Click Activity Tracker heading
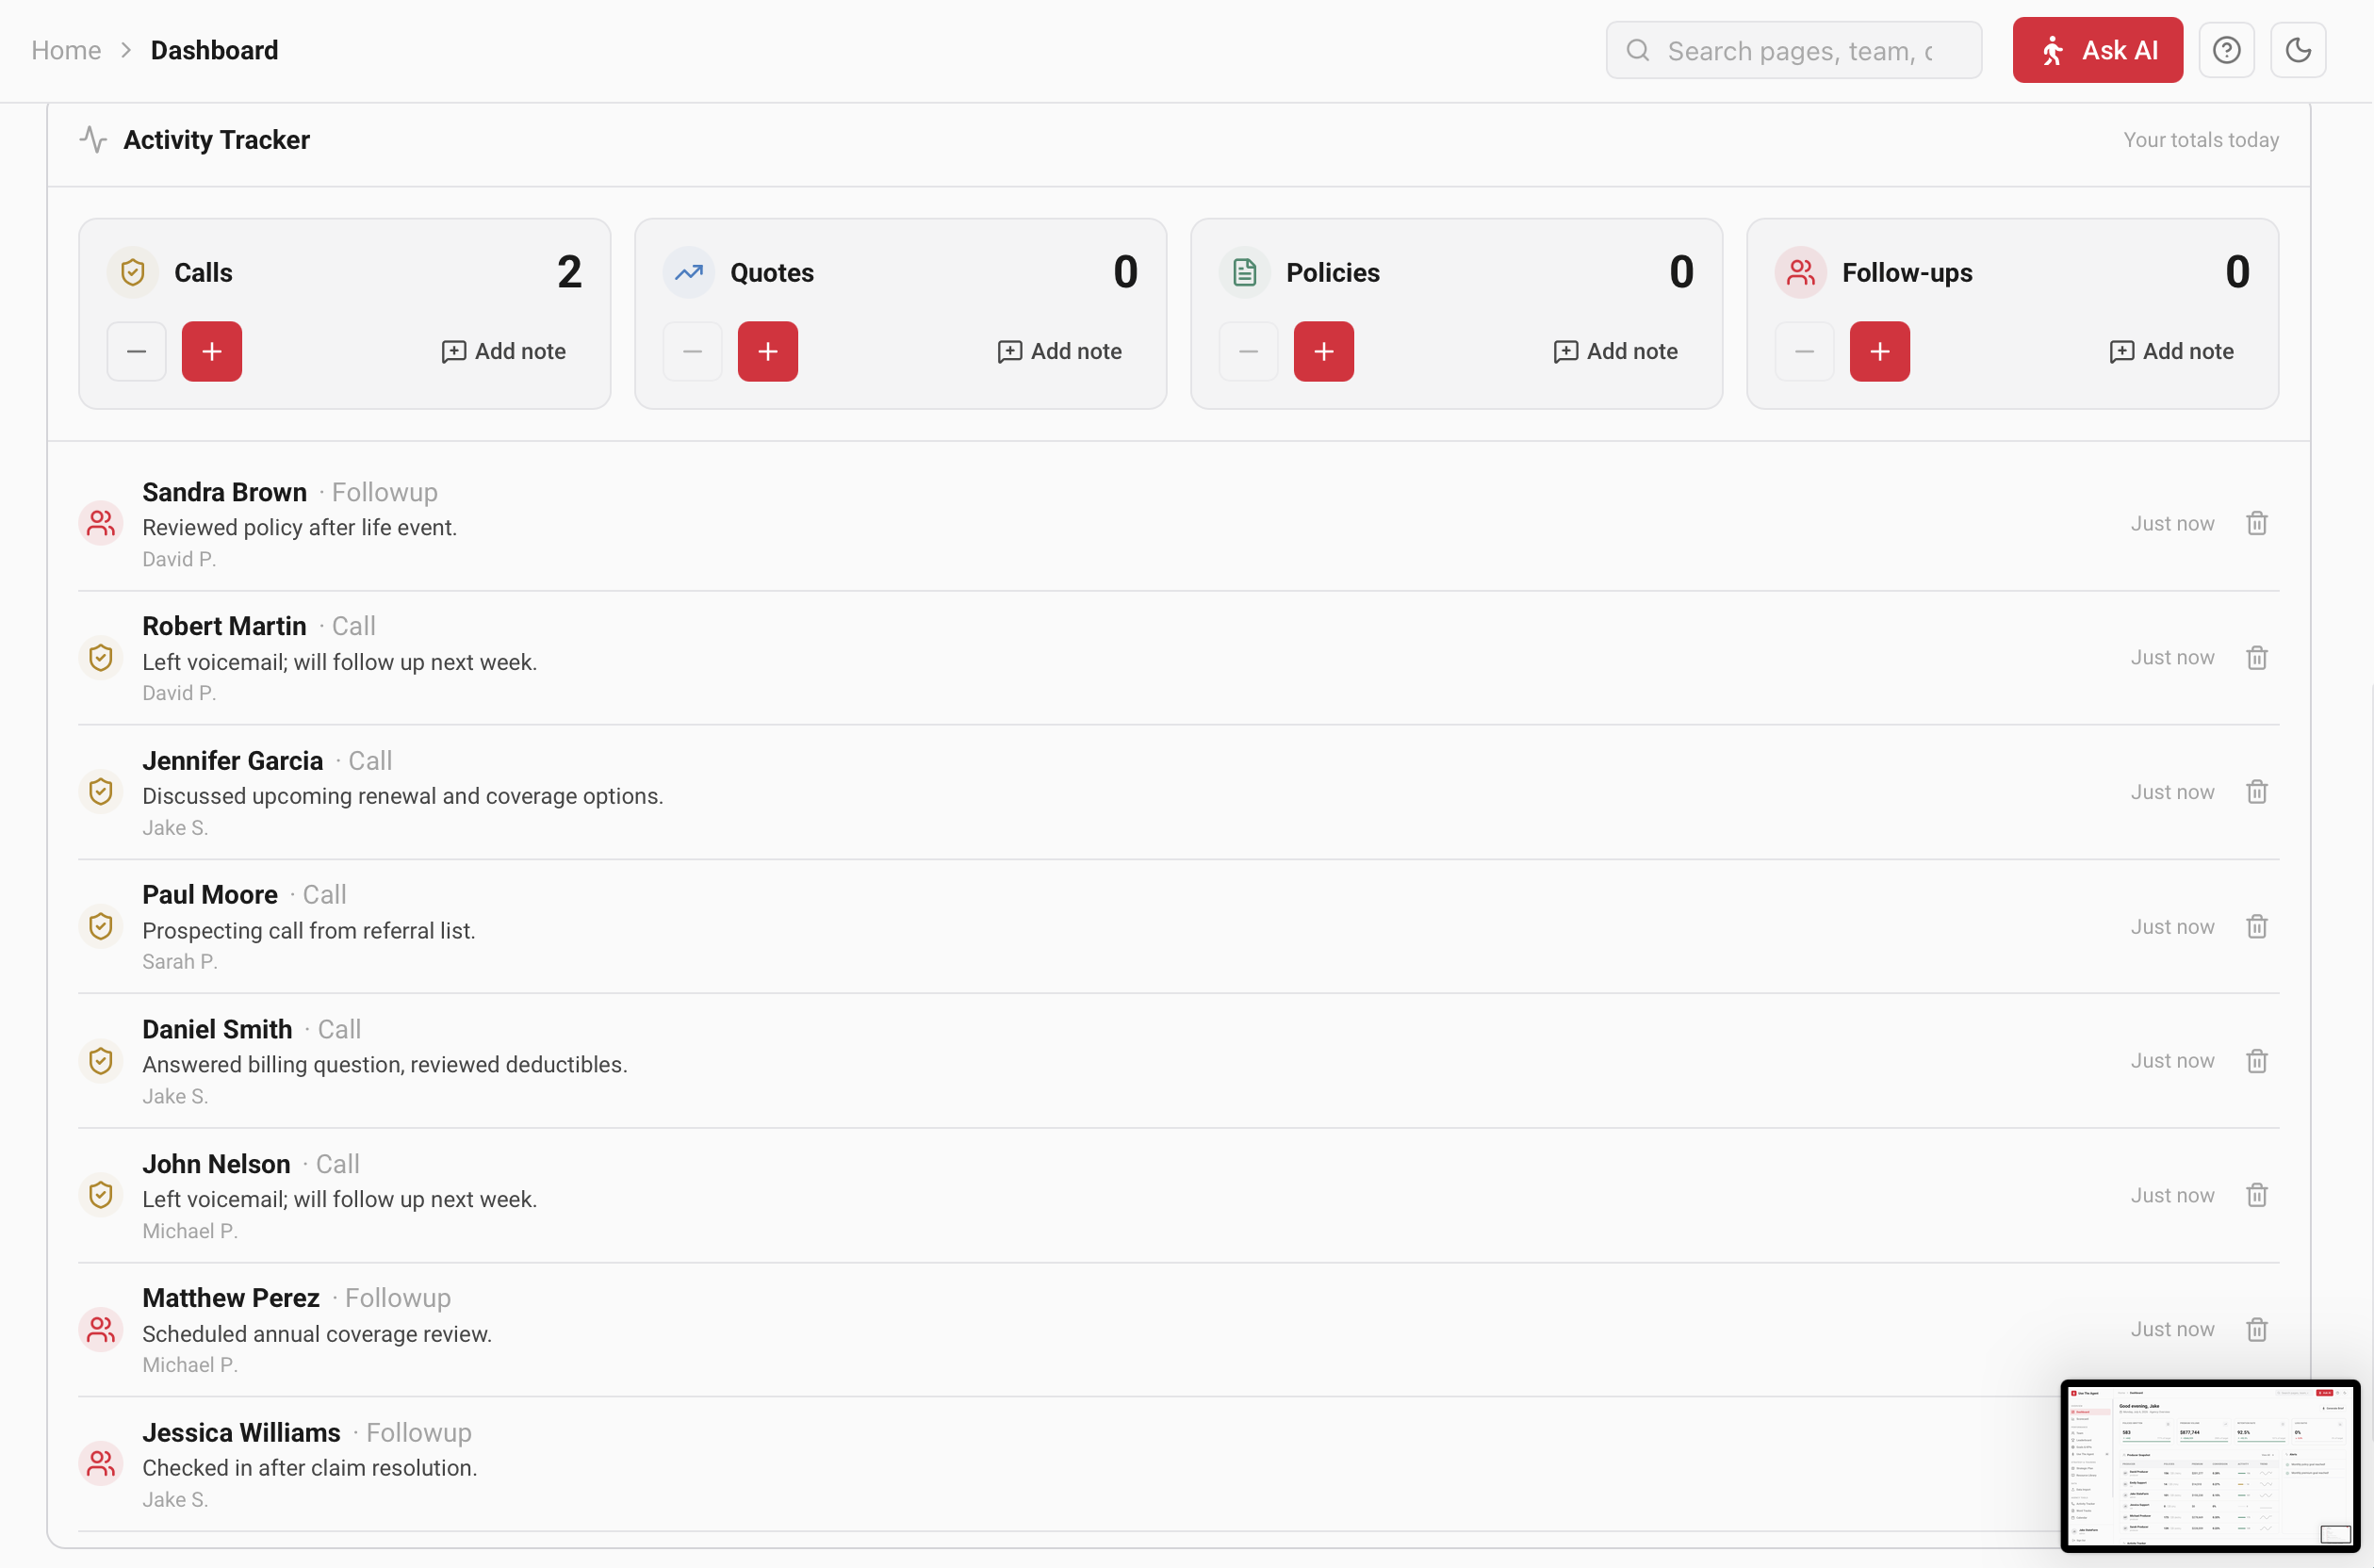Viewport: 2374px width, 1568px height. 216,140
